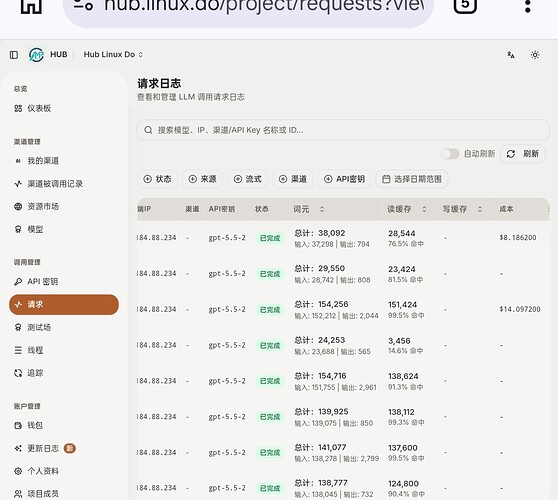The width and height of the screenshot is (558, 500).
Task: Tap the browser home icon
Action: pos(31,6)
